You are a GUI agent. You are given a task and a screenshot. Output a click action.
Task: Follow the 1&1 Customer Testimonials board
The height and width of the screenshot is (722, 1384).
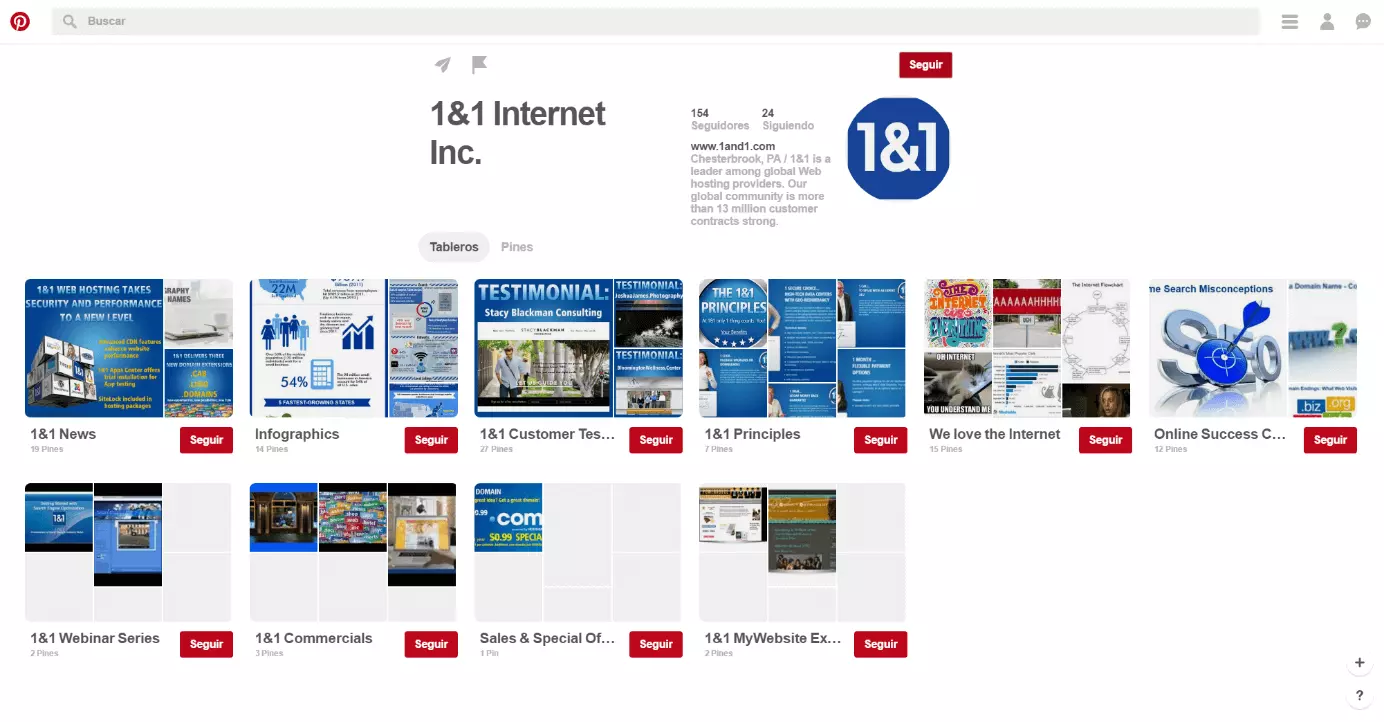(x=656, y=440)
